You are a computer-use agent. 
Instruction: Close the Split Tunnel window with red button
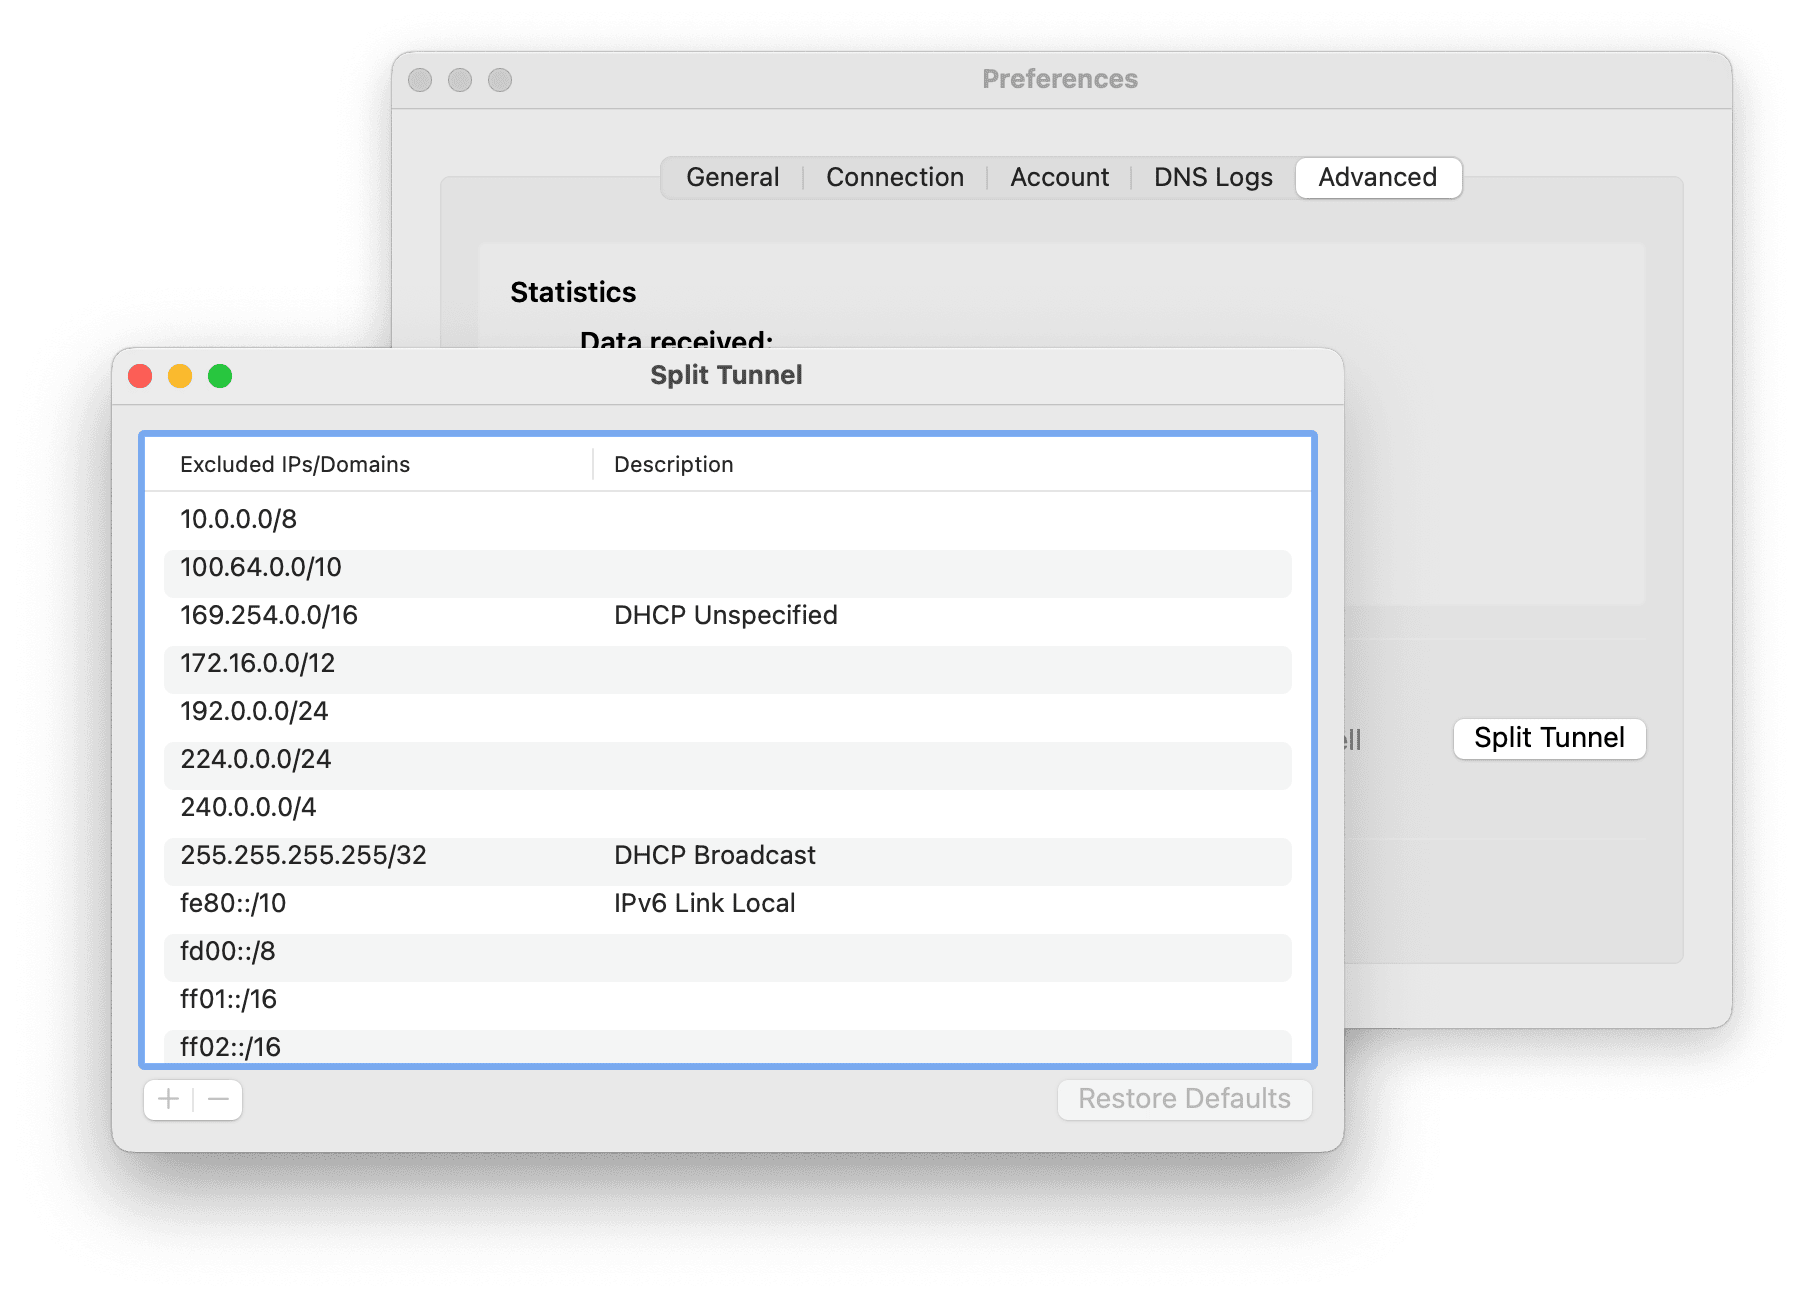[140, 376]
